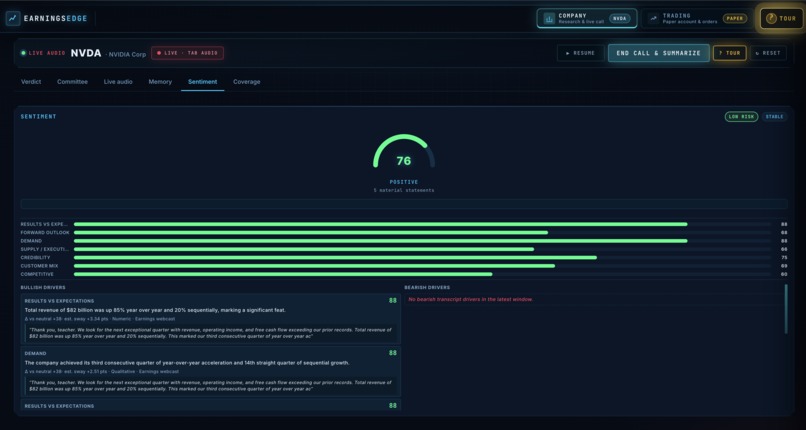Screen dimensions: 806x430
Task: Click the Low Risk badge
Action: pyautogui.click(x=741, y=117)
